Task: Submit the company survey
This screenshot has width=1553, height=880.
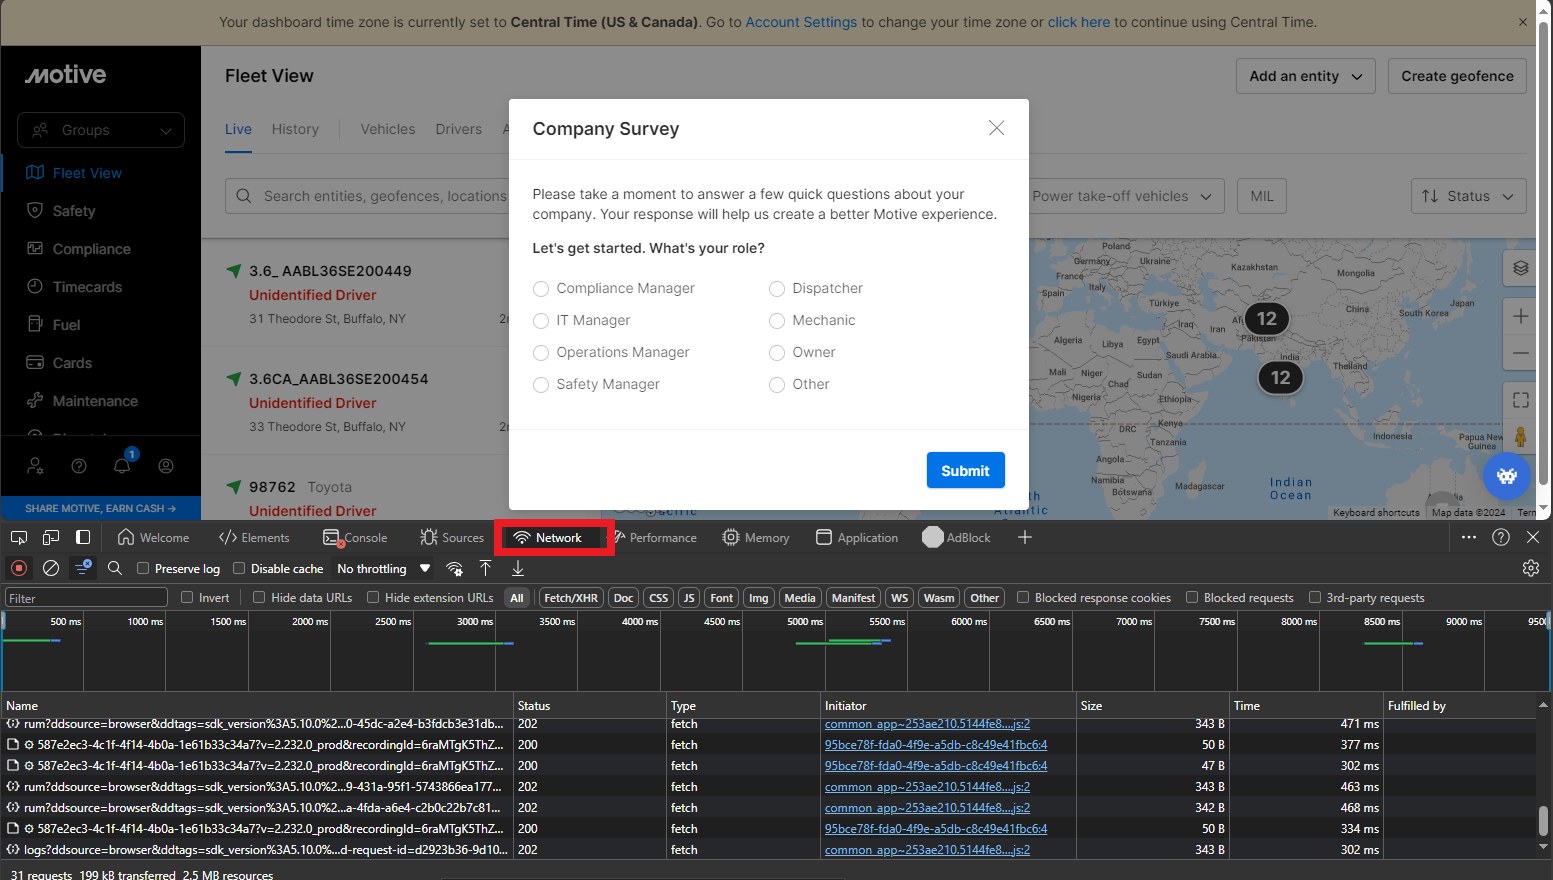Action: click(x=965, y=470)
